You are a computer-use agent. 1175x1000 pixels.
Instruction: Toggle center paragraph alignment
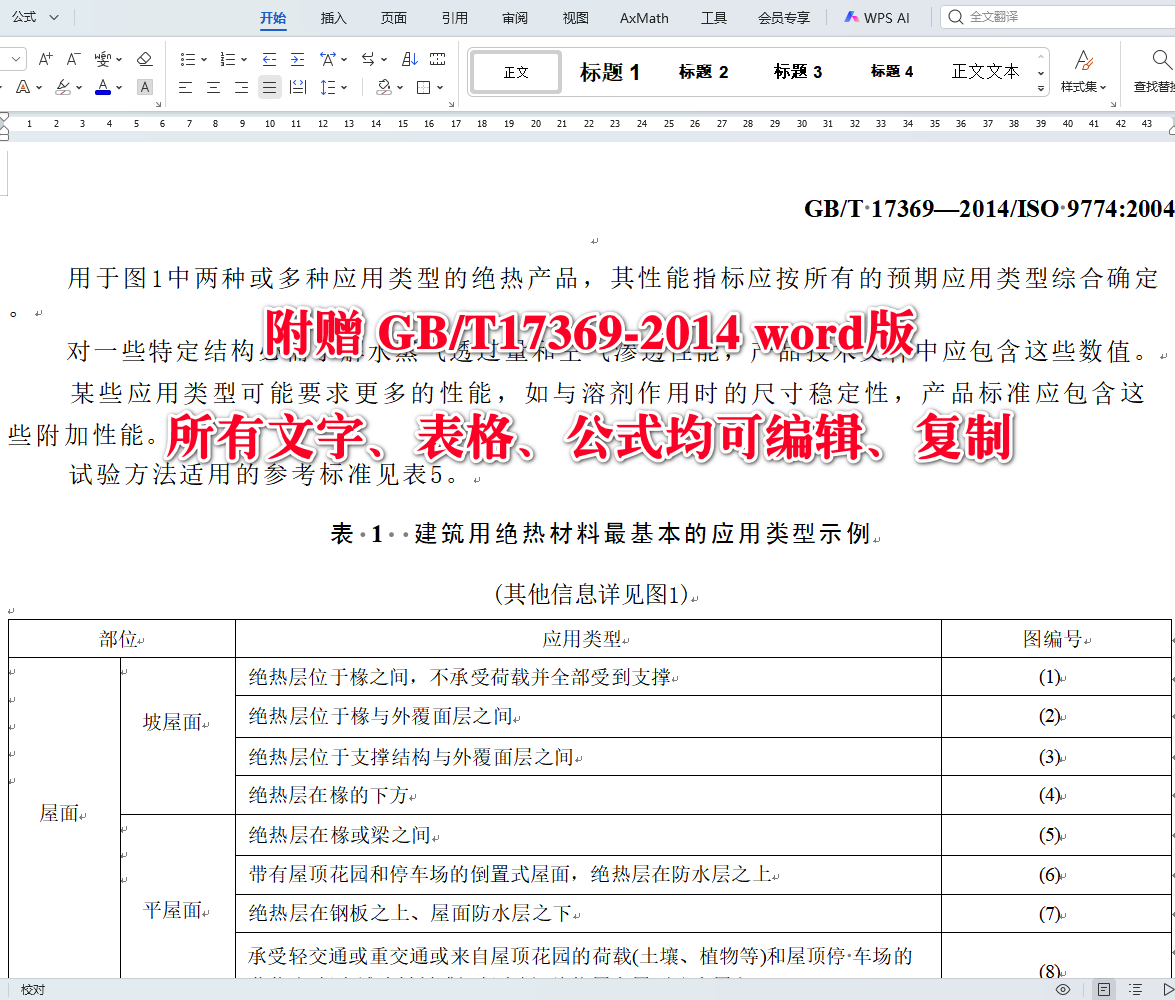point(213,88)
